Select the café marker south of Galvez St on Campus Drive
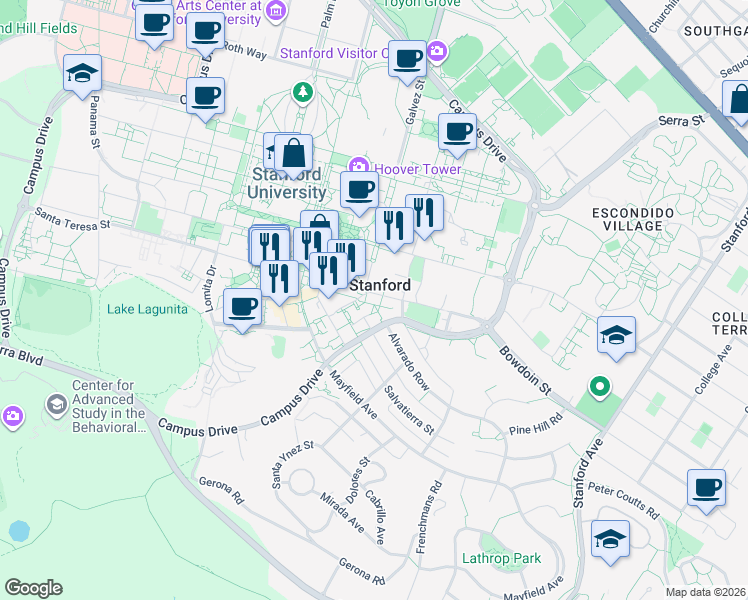The width and height of the screenshot is (748, 600). click(457, 133)
